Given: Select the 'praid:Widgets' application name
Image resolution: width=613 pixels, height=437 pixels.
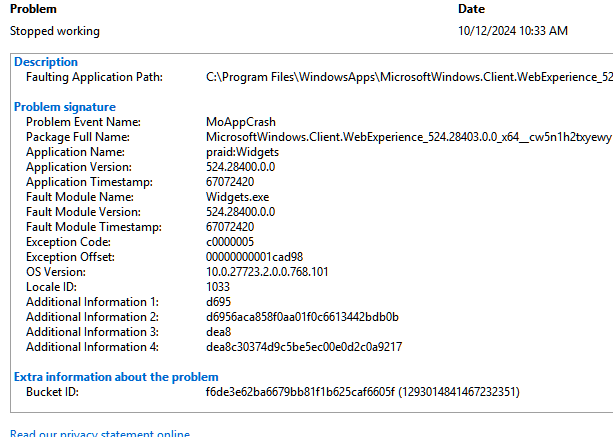Looking at the screenshot, I should tap(242, 152).
